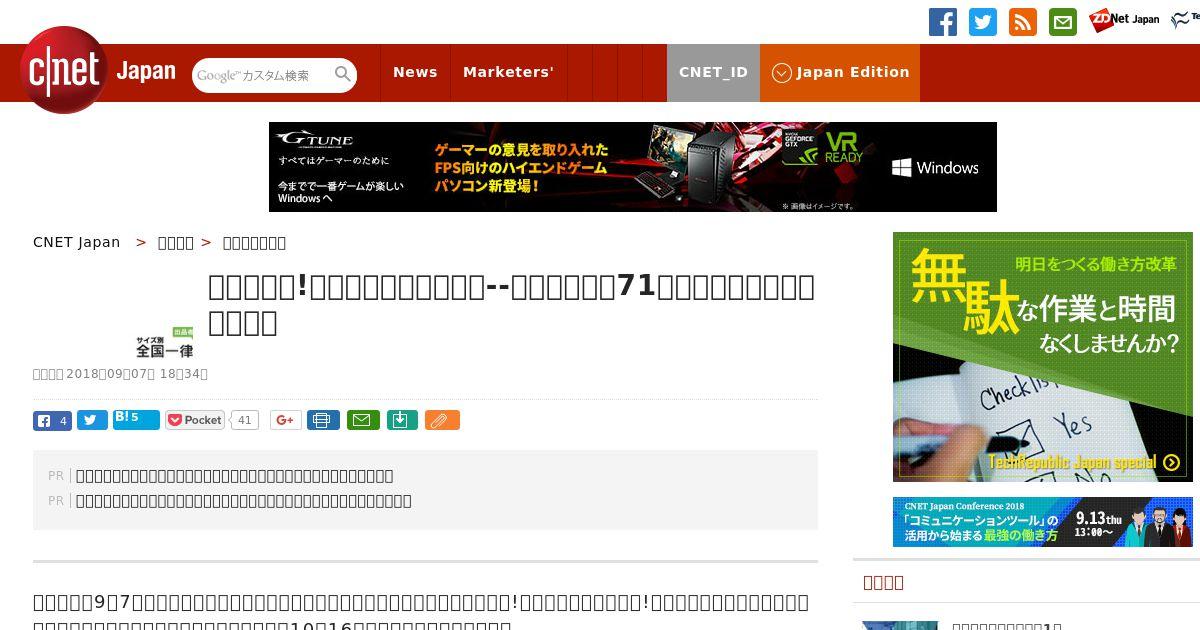Click the Japan text beside the CNET logo
This screenshot has width=1200, height=630.
click(146, 72)
